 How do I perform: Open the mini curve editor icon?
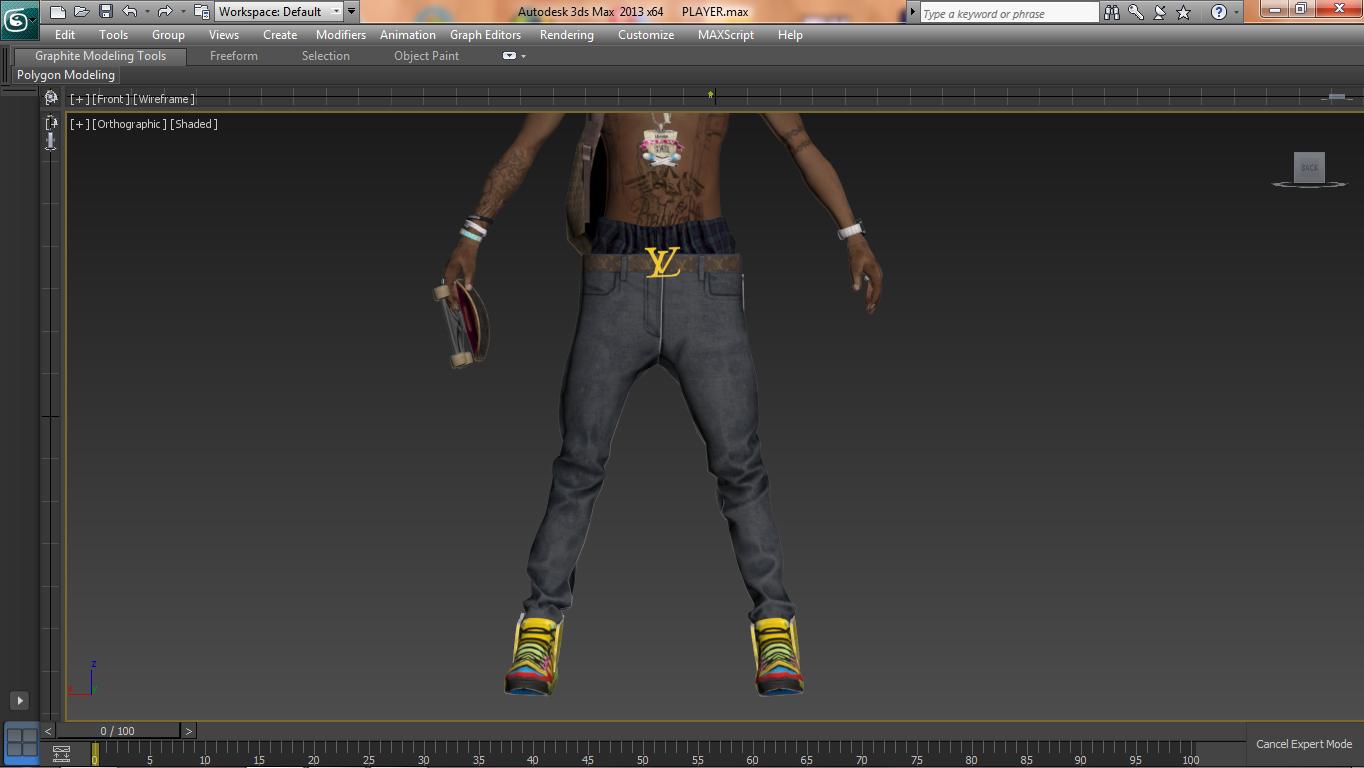(x=61, y=754)
